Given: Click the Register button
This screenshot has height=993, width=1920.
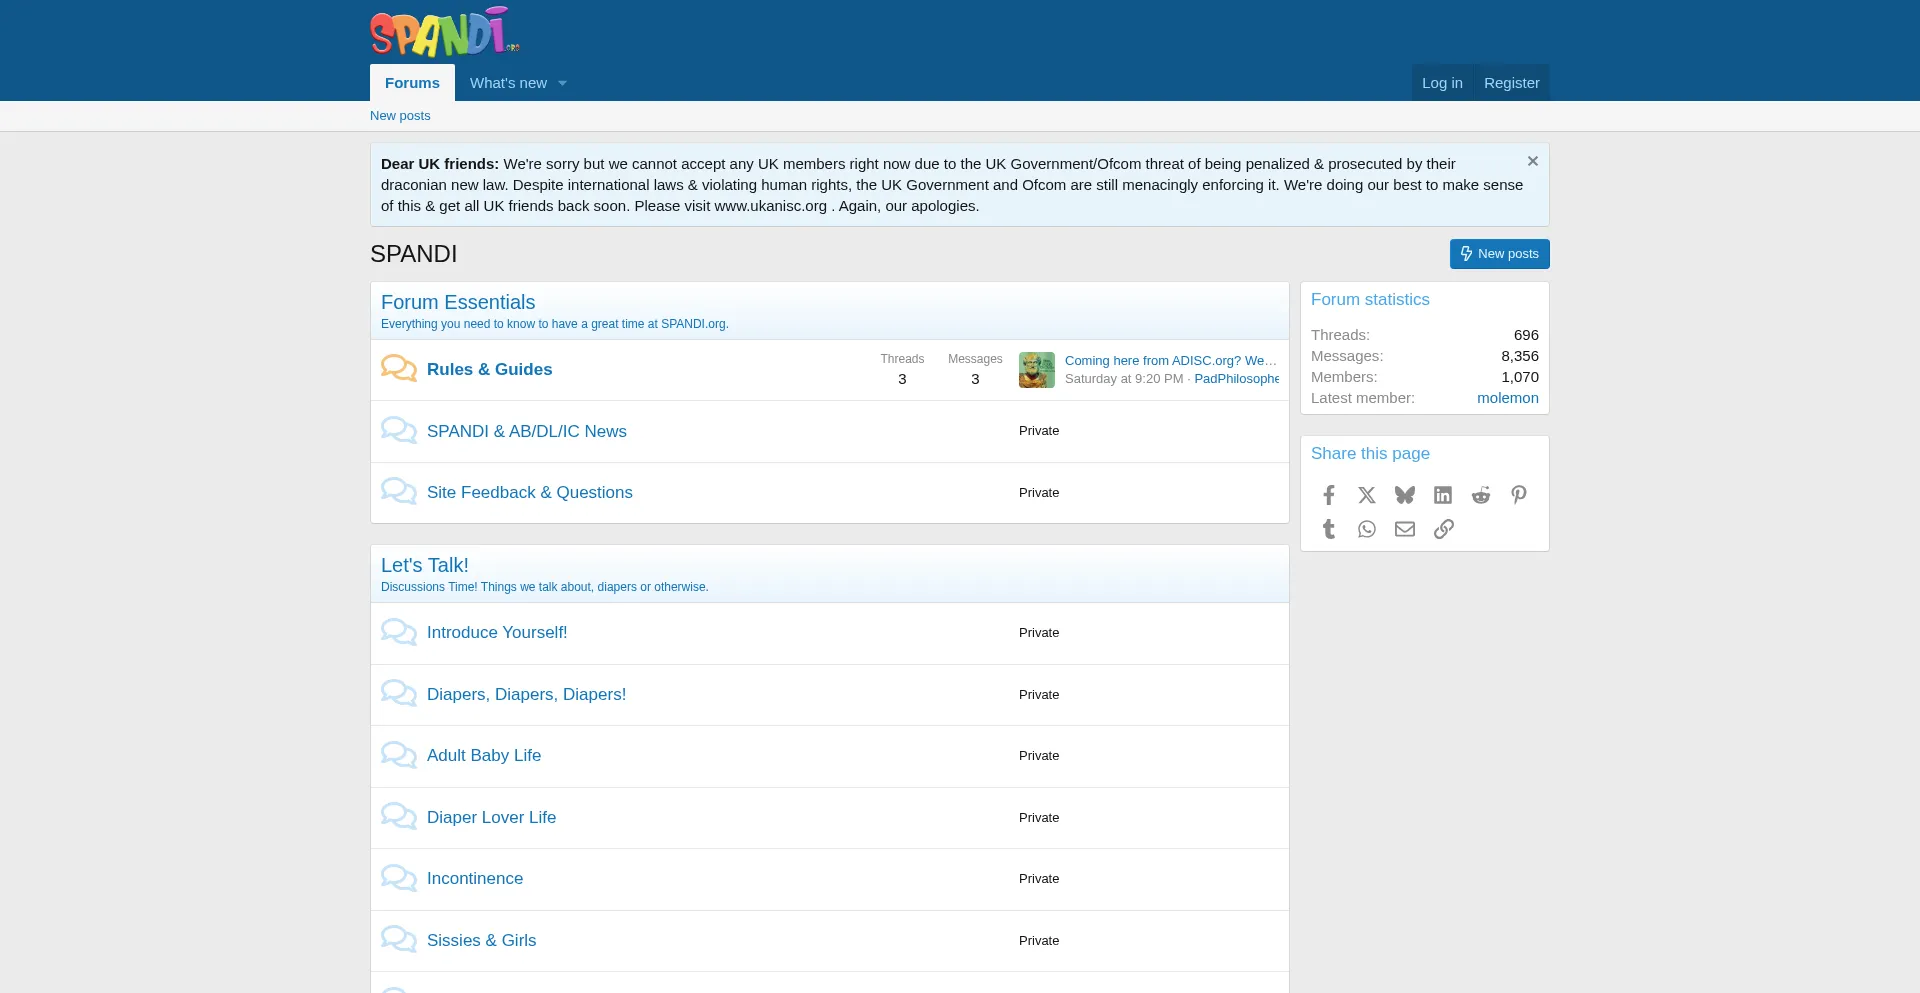Looking at the screenshot, I should coord(1512,83).
